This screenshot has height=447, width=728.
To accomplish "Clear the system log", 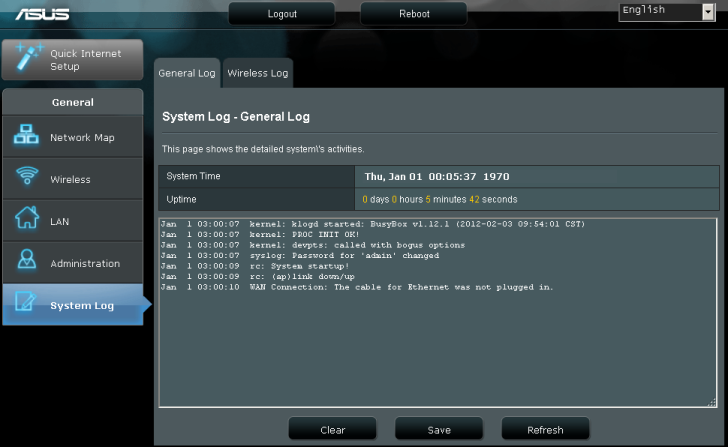I will [x=332, y=430].
